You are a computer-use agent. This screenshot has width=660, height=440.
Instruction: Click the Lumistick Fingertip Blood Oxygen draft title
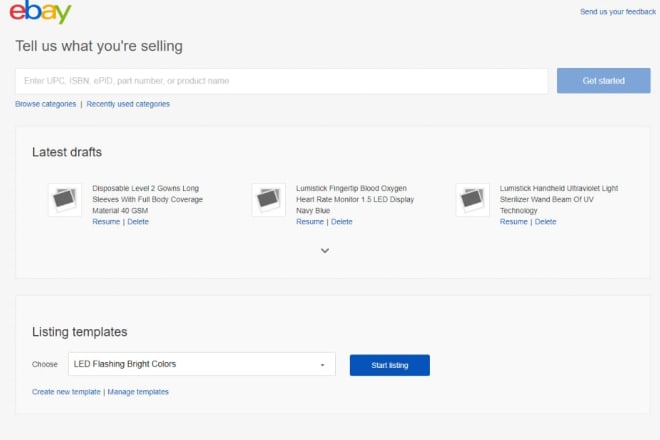pos(355,199)
